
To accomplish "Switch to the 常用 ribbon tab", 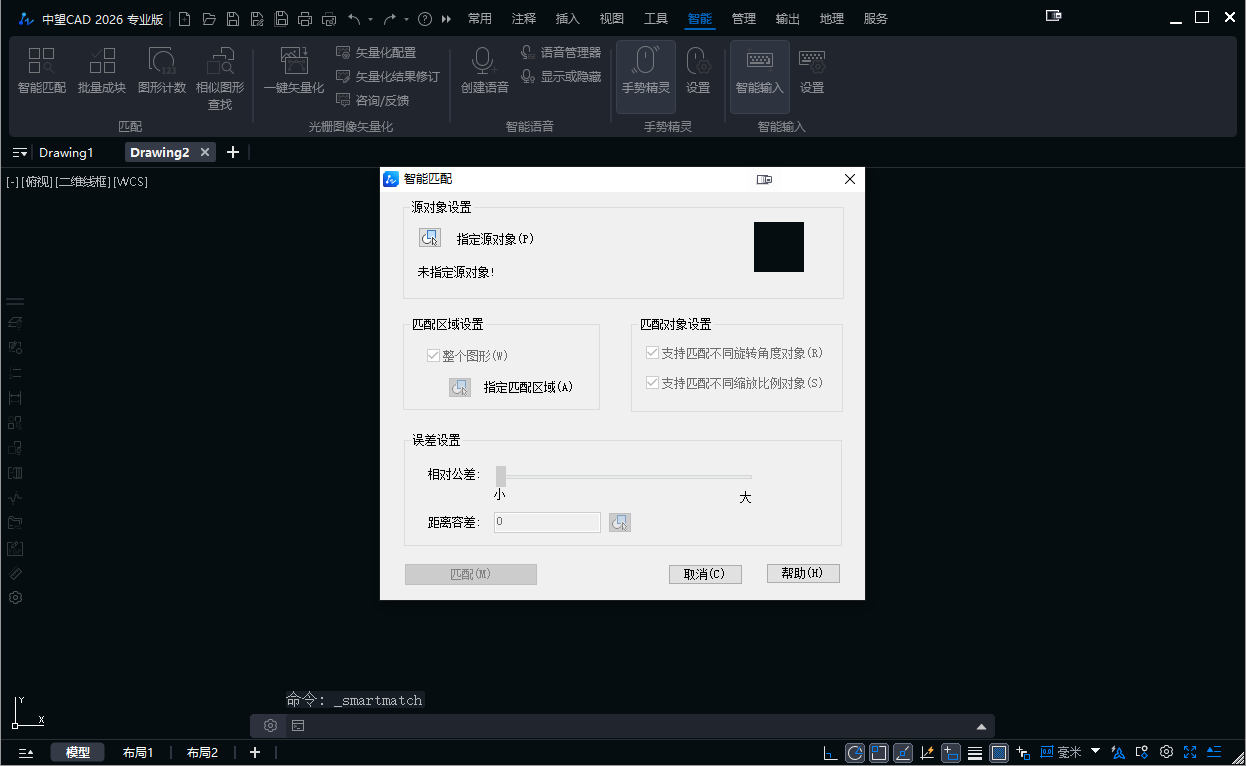I will [480, 18].
